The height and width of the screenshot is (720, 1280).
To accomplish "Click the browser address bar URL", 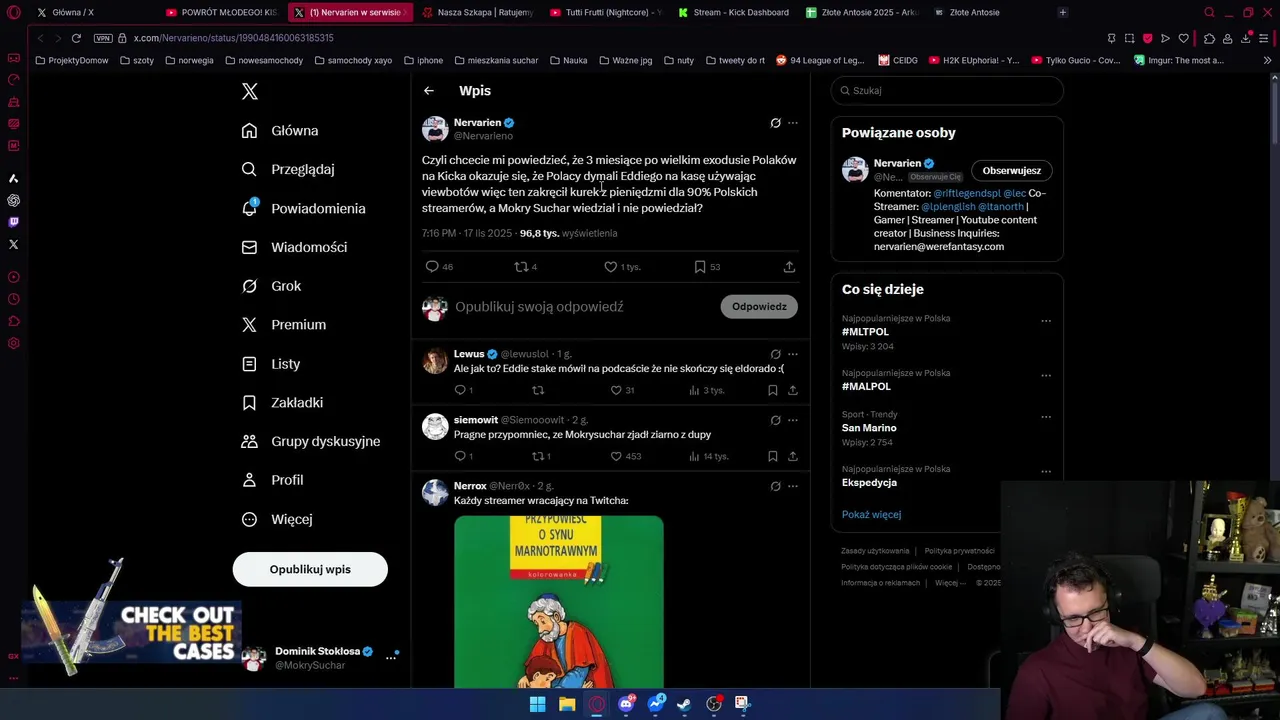I will pyautogui.click(x=234, y=38).
